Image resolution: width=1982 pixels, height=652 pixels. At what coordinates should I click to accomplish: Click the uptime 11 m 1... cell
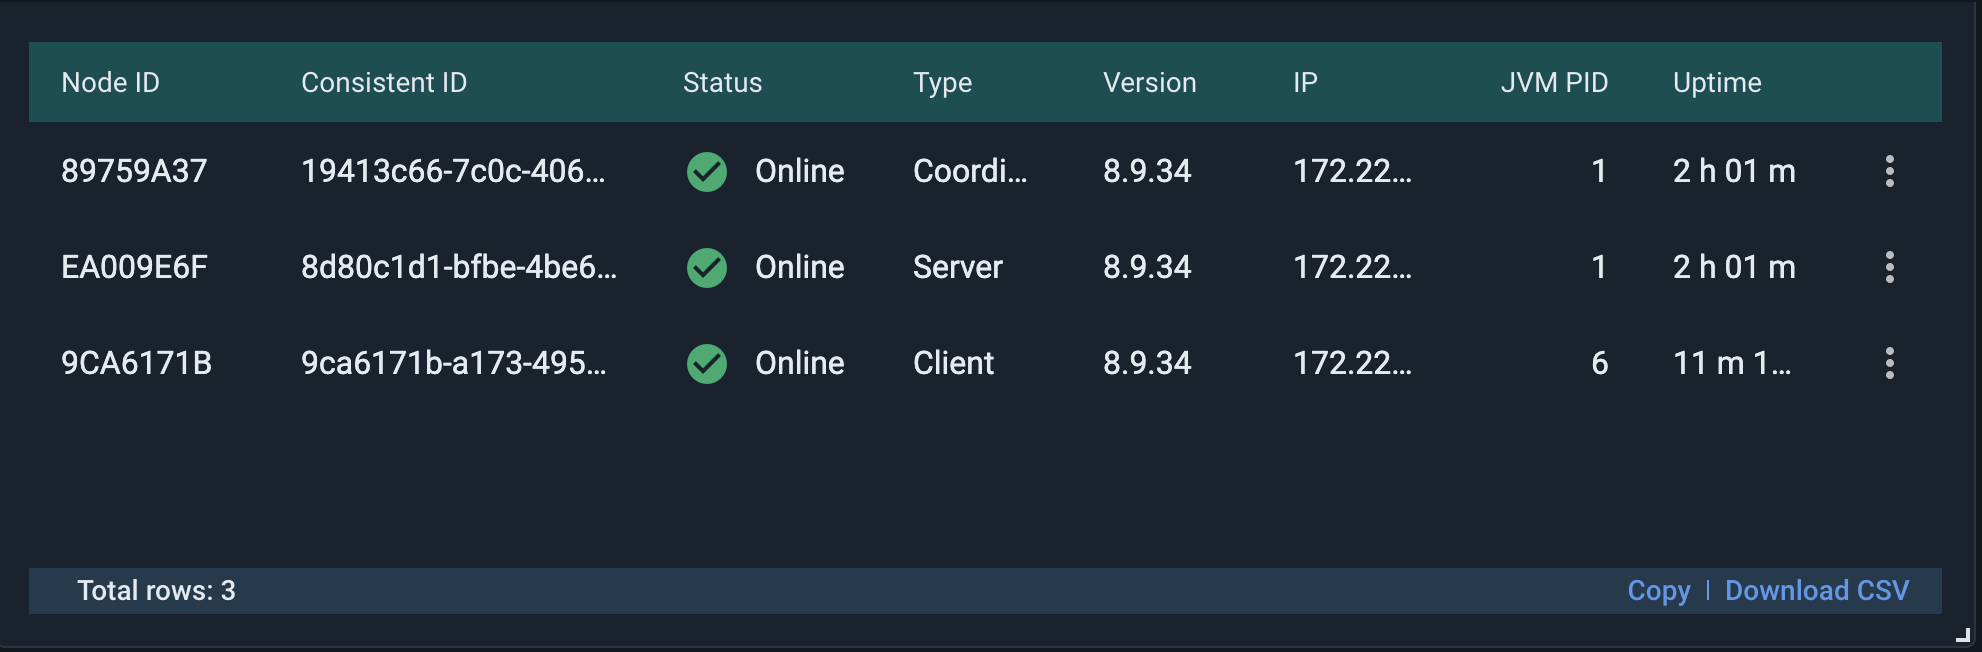point(1732,363)
